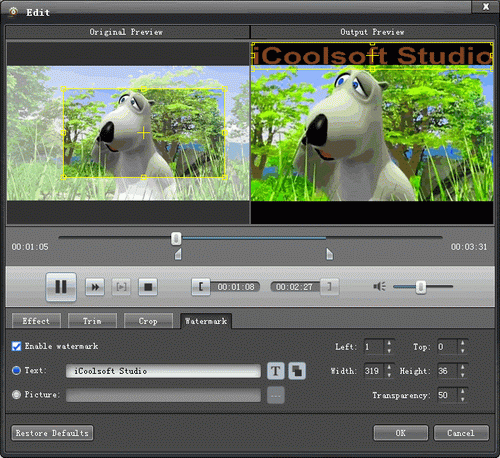The height and width of the screenshot is (458, 500).
Task: Click the Top value field
Action: click(447, 347)
